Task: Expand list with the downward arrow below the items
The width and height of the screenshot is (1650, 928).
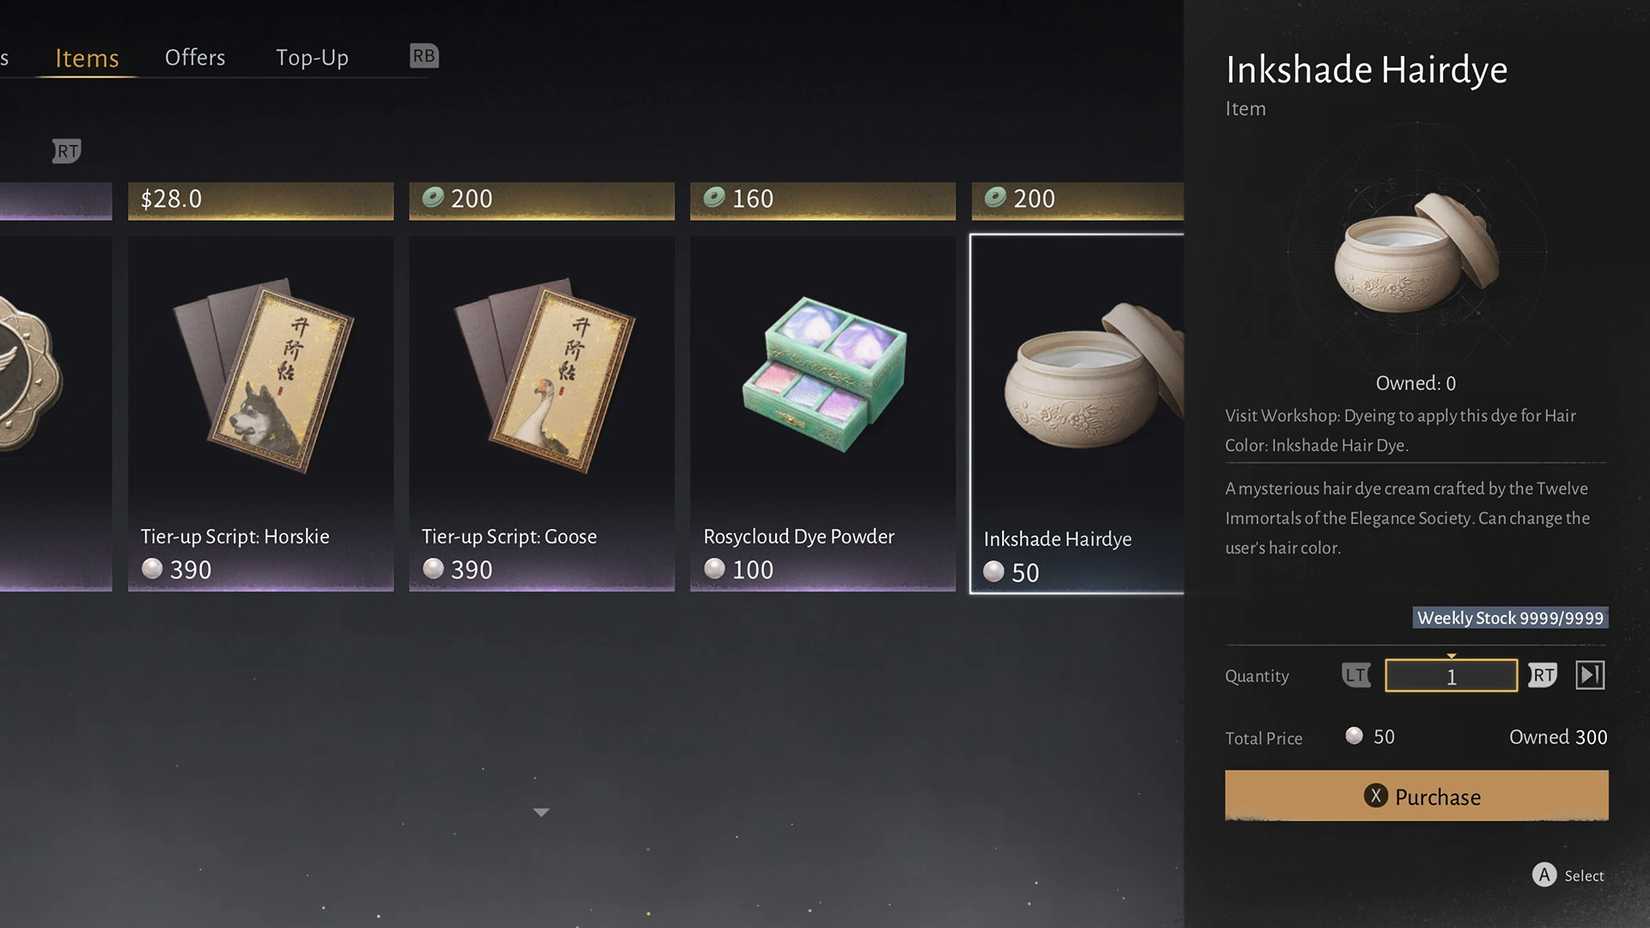Action: pyautogui.click(x=541, y=812)
